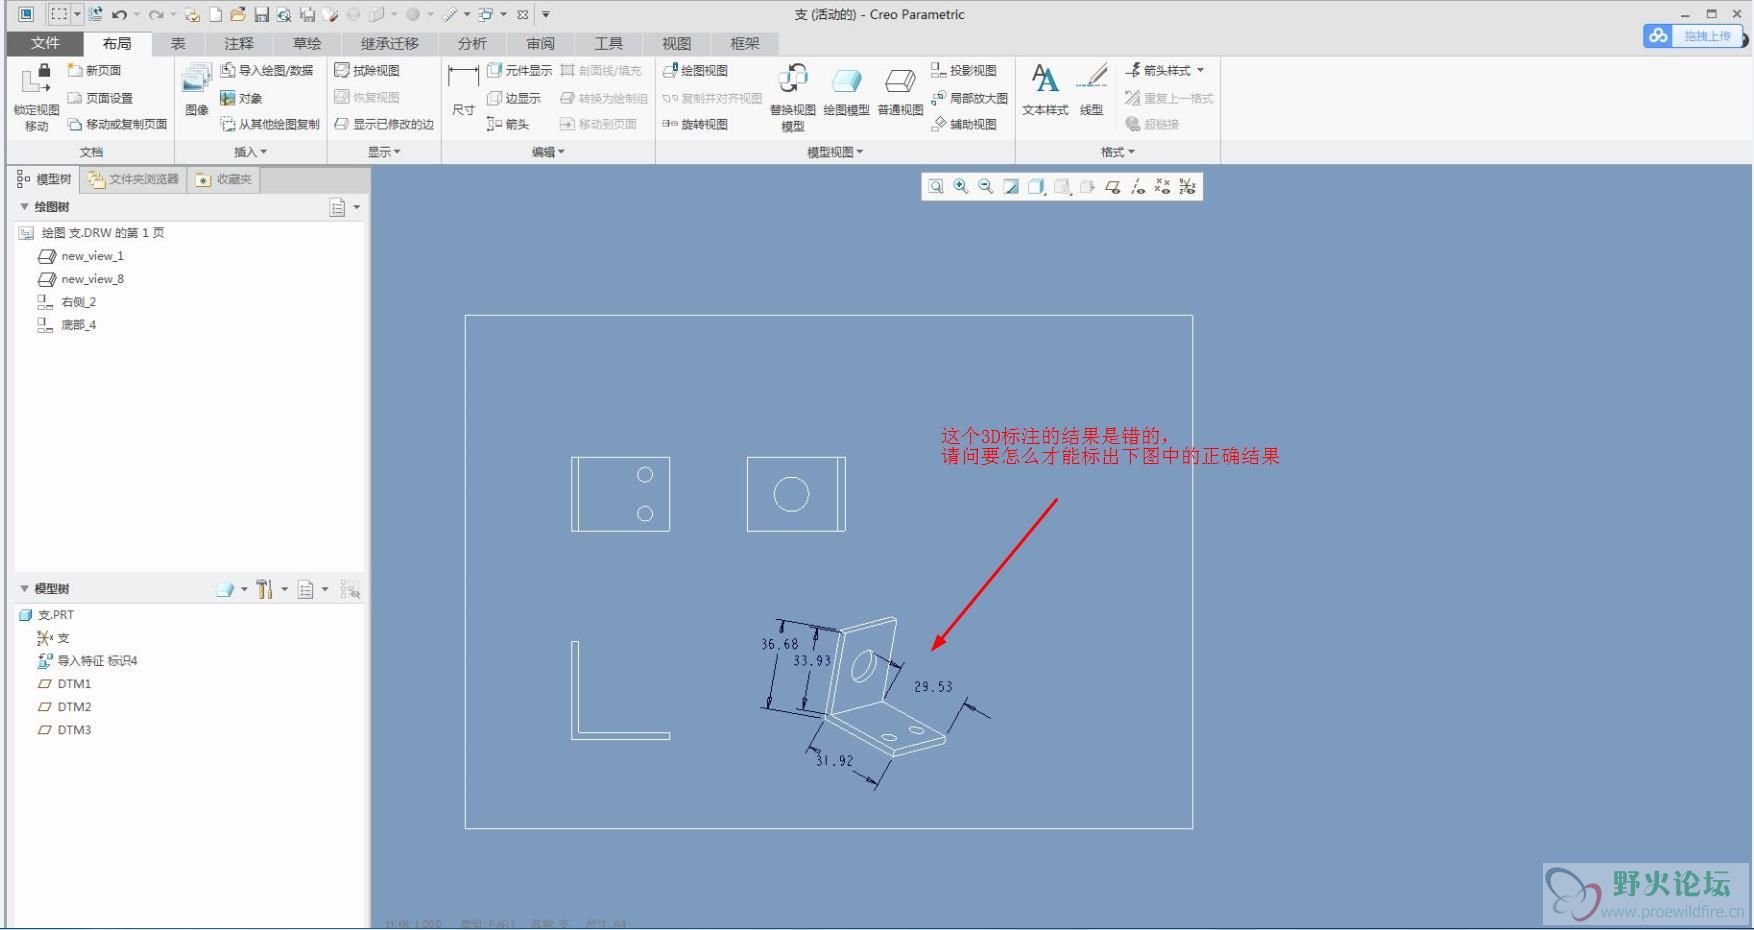
Task: Expand the 显示 group dropdown
Action: tap(384, 152)
